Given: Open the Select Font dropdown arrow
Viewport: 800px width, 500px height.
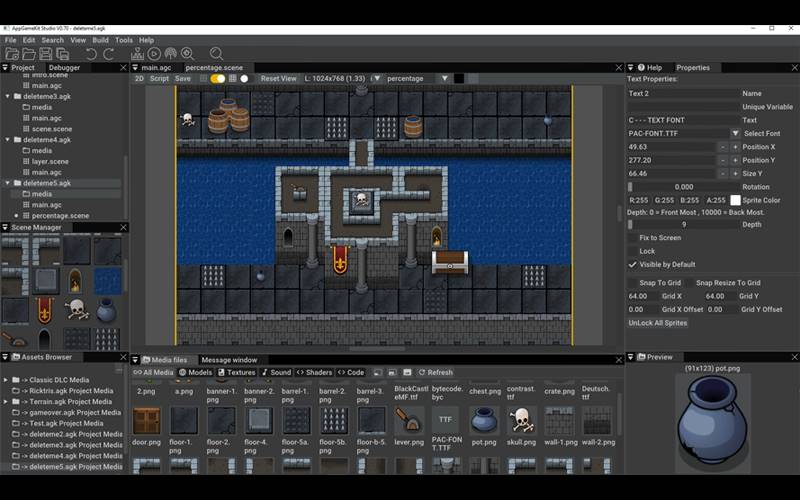Looking at the screenshot, I should pyautogui.click(x=735, y=133).
